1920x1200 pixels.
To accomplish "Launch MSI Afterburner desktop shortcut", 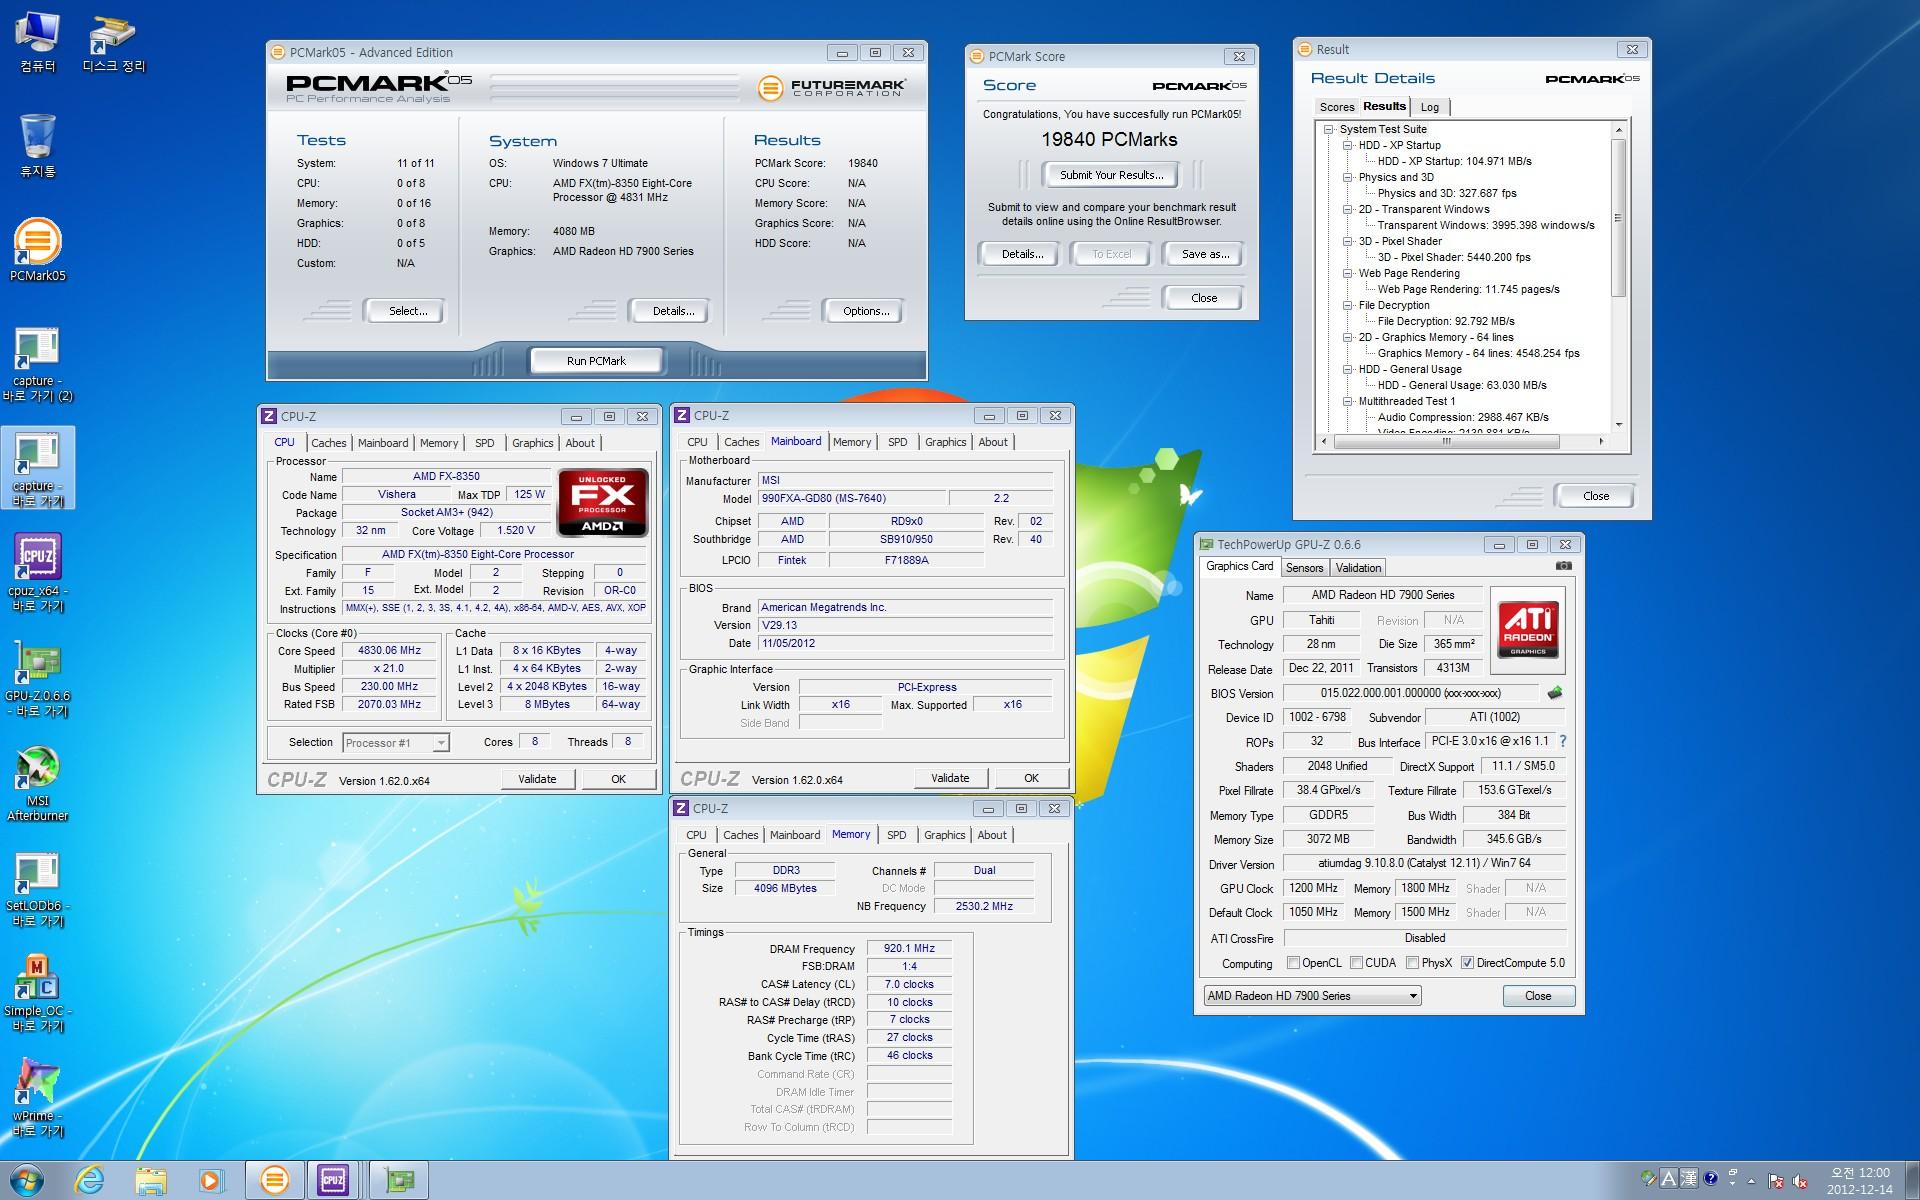I will [x=37, y=782].
